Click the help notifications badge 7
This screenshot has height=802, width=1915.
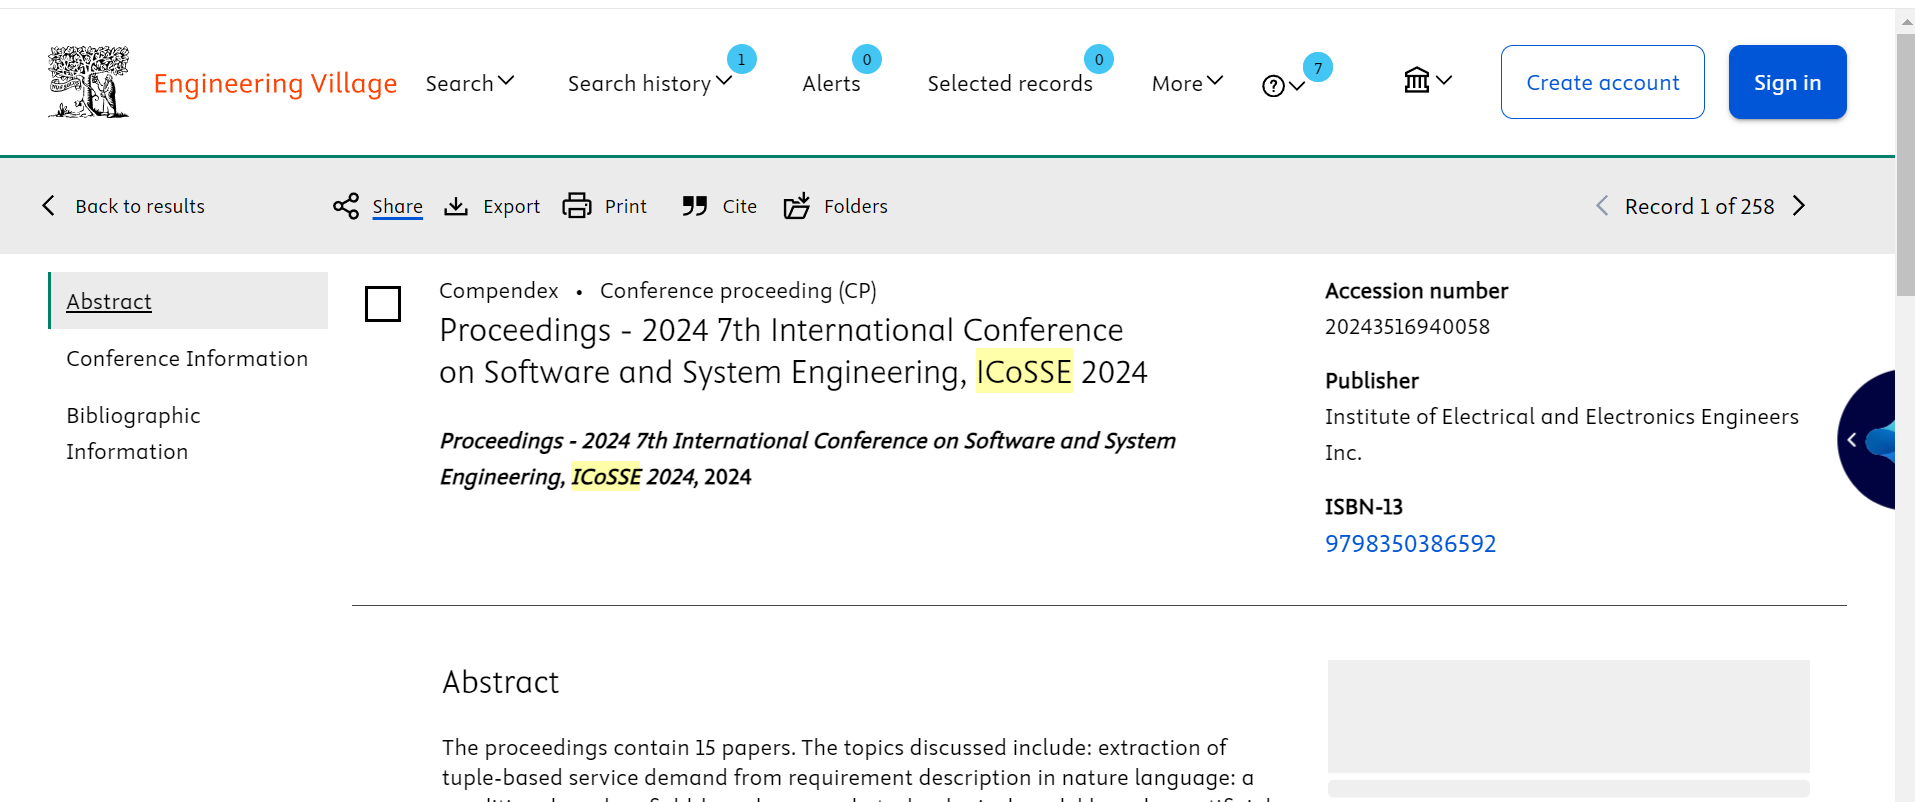pos(1318,67)
